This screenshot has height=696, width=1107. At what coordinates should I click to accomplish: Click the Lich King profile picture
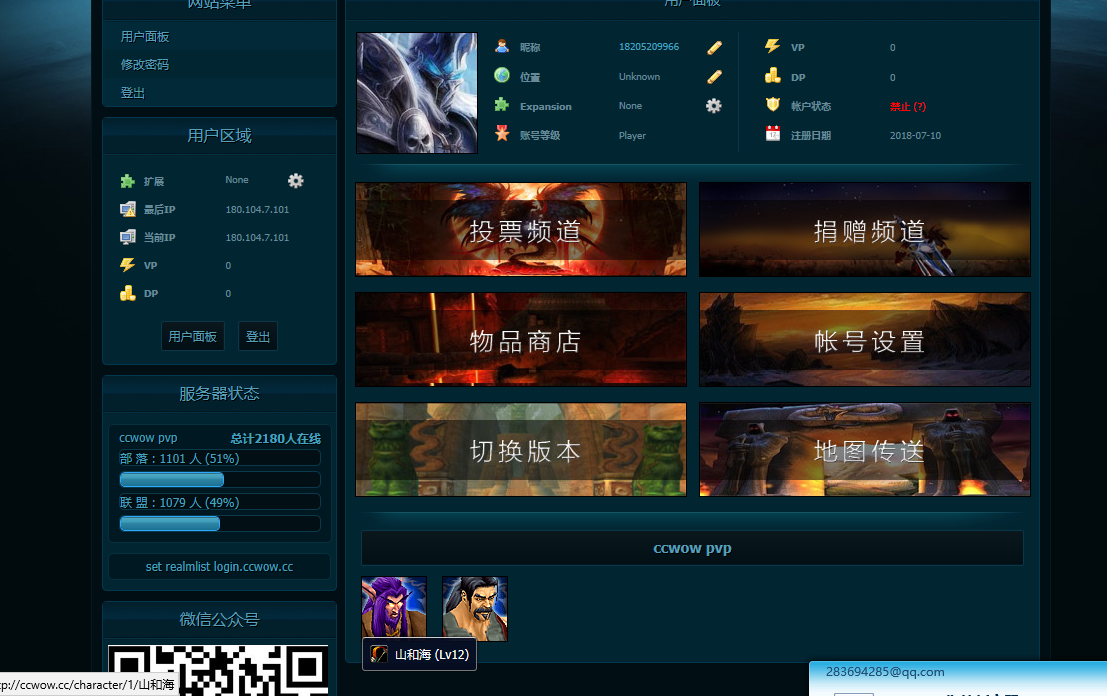pos(417,93)
